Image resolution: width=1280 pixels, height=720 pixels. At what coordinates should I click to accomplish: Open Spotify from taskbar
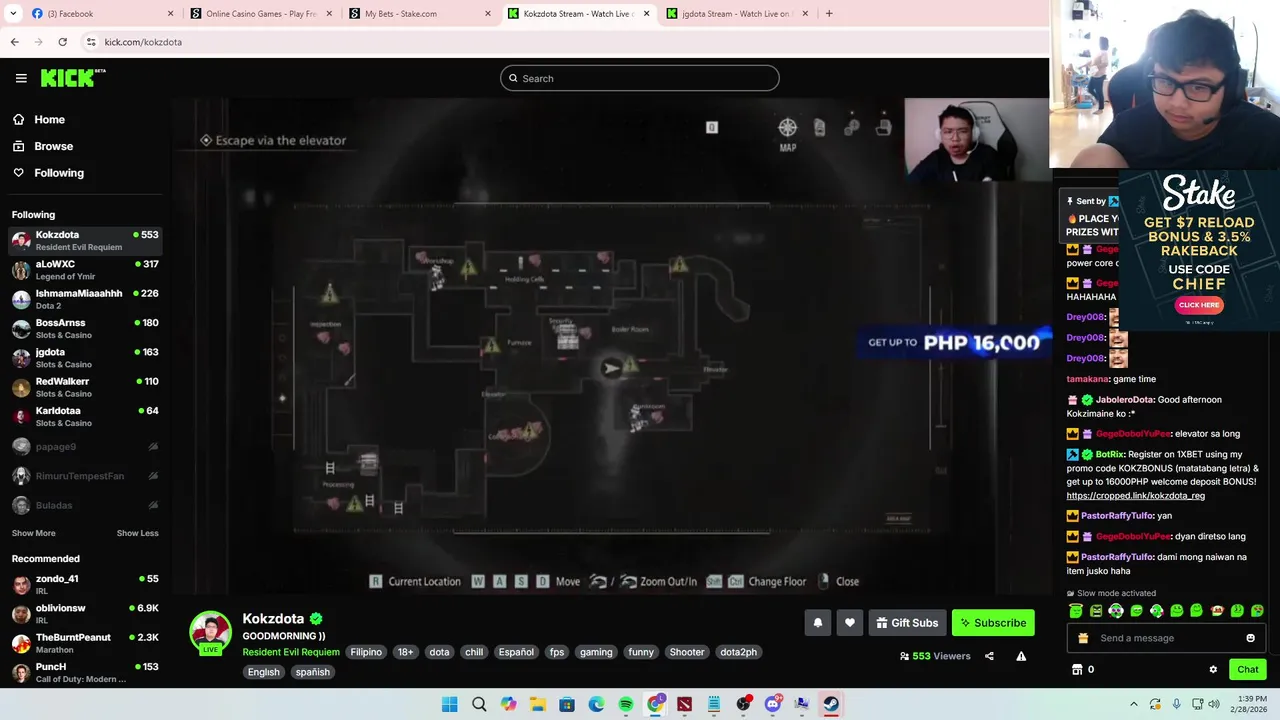coord(626,704)
